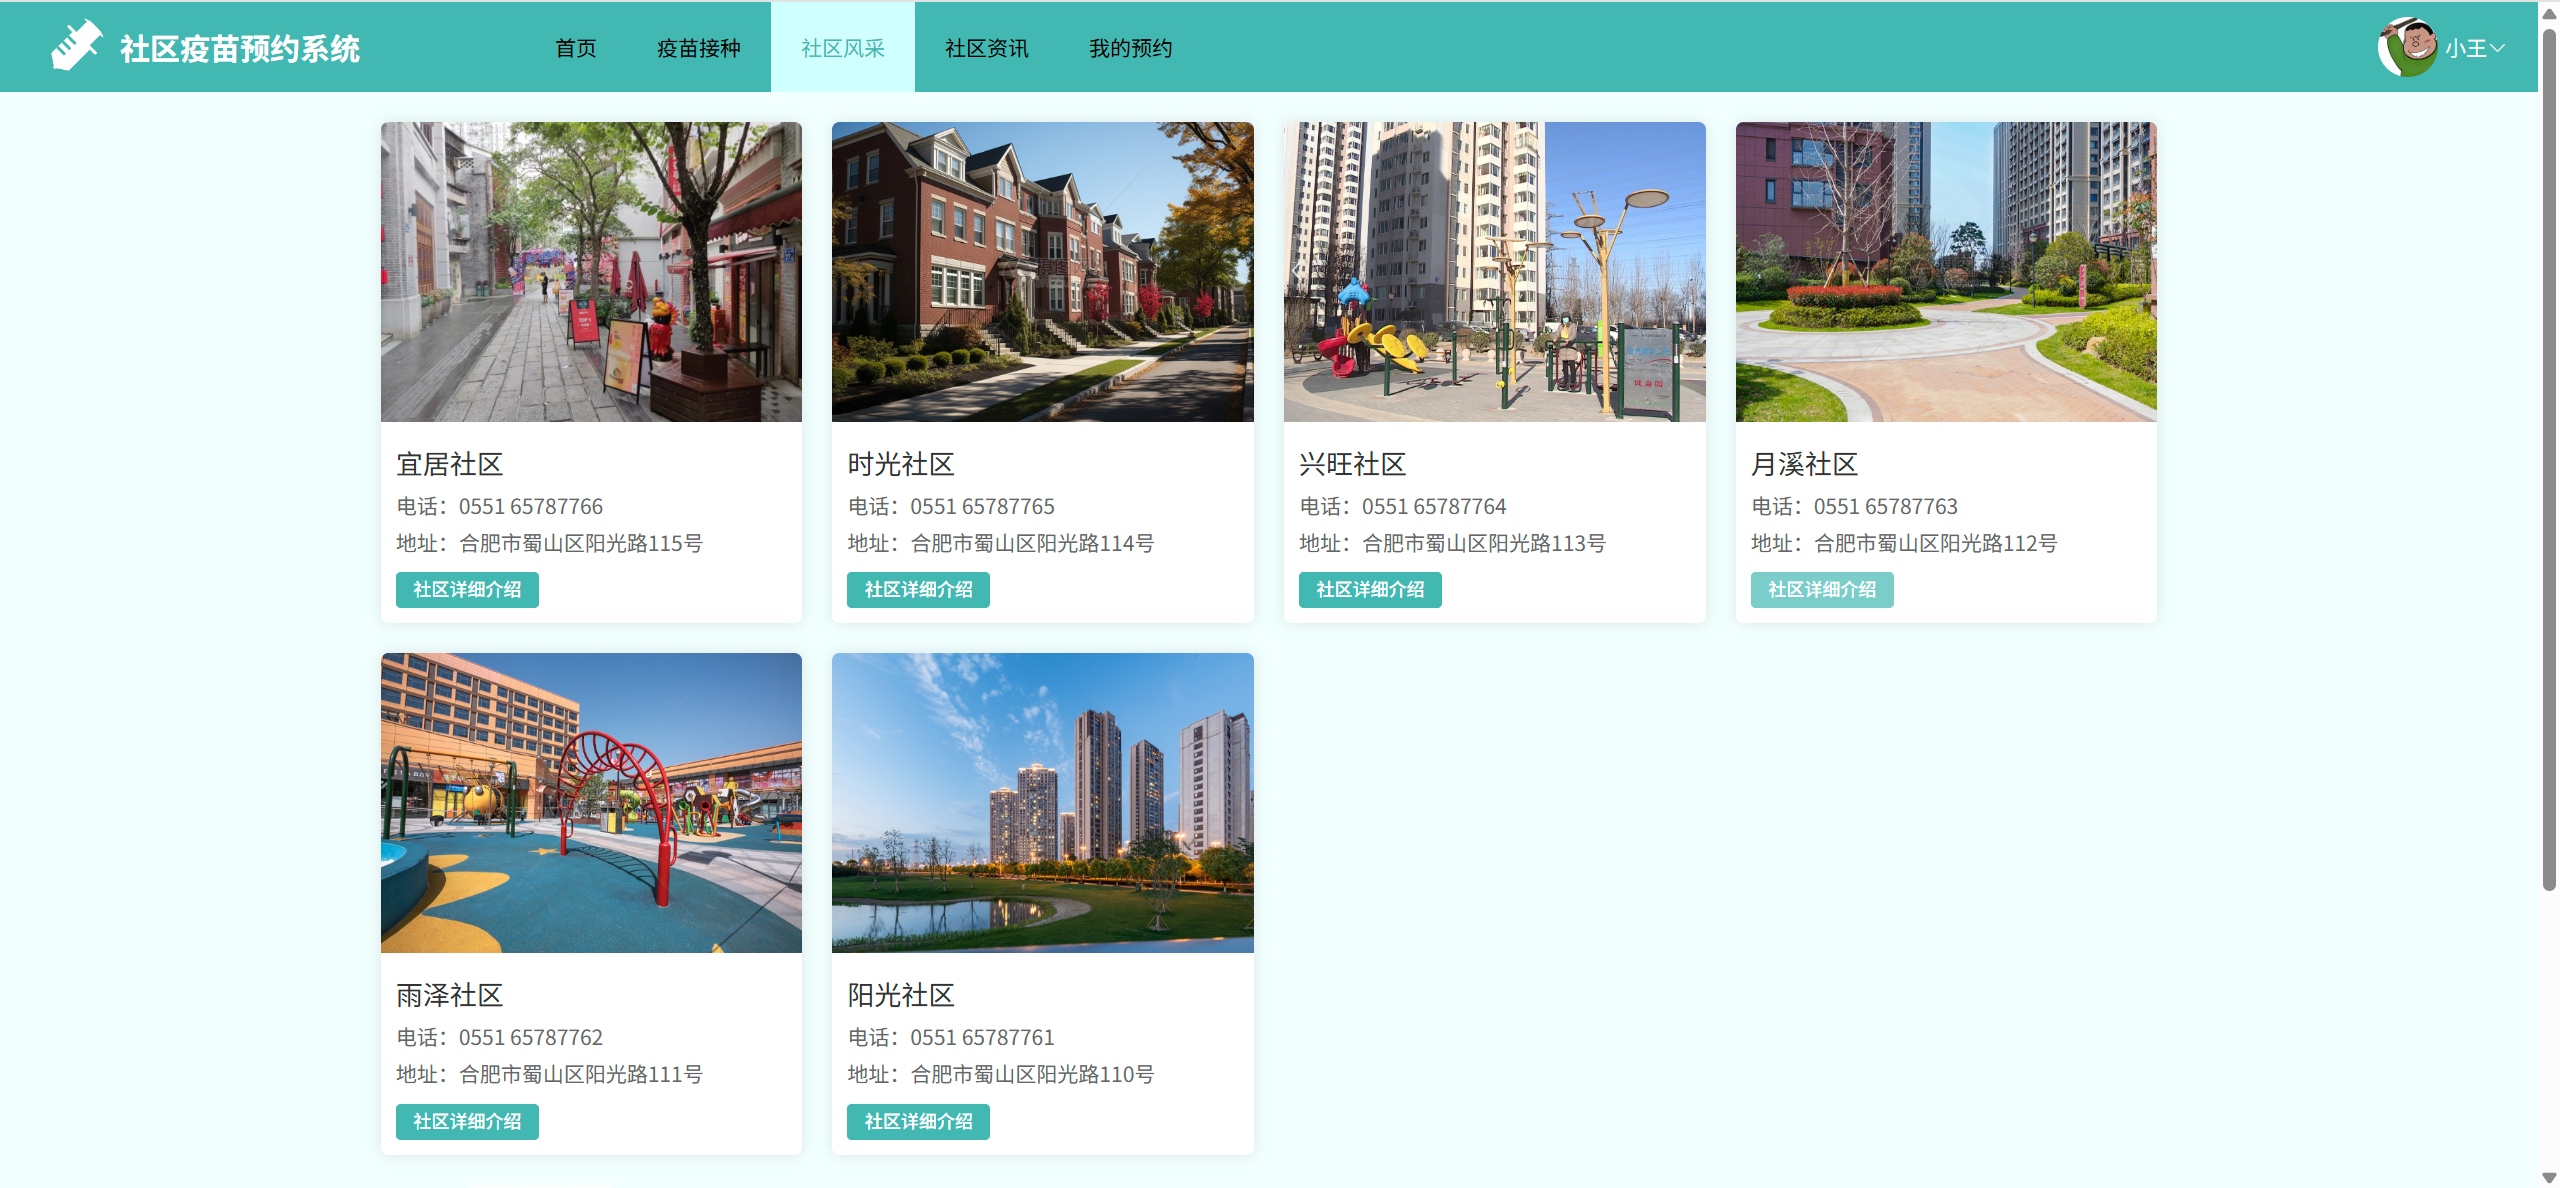2560x1188 pixels.
Task: Open 阳光社区 detailed introduction
Action: [918, 1121]
